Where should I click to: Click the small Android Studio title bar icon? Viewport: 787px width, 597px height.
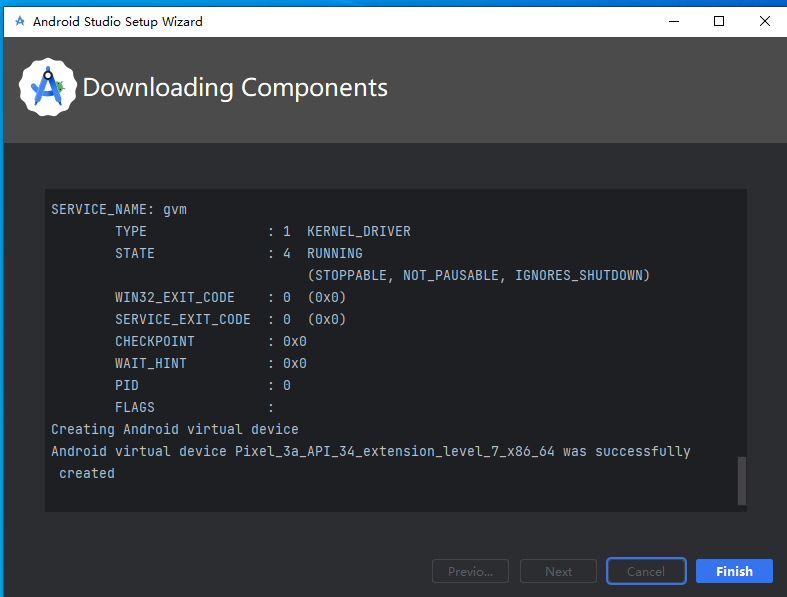tap(20, 21)
